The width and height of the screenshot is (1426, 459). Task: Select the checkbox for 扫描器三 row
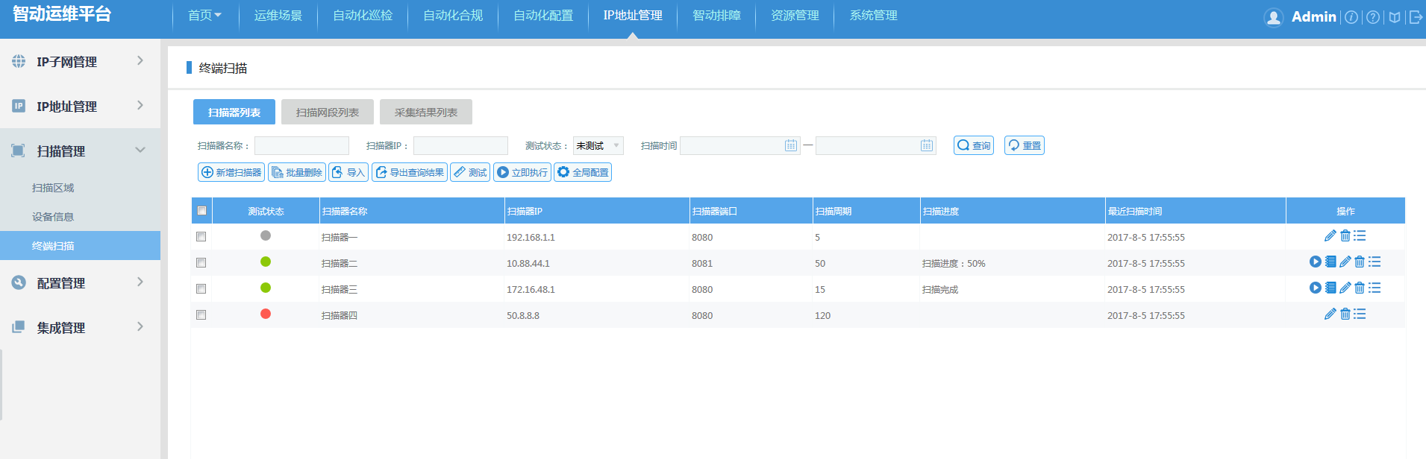coord(201,289)
